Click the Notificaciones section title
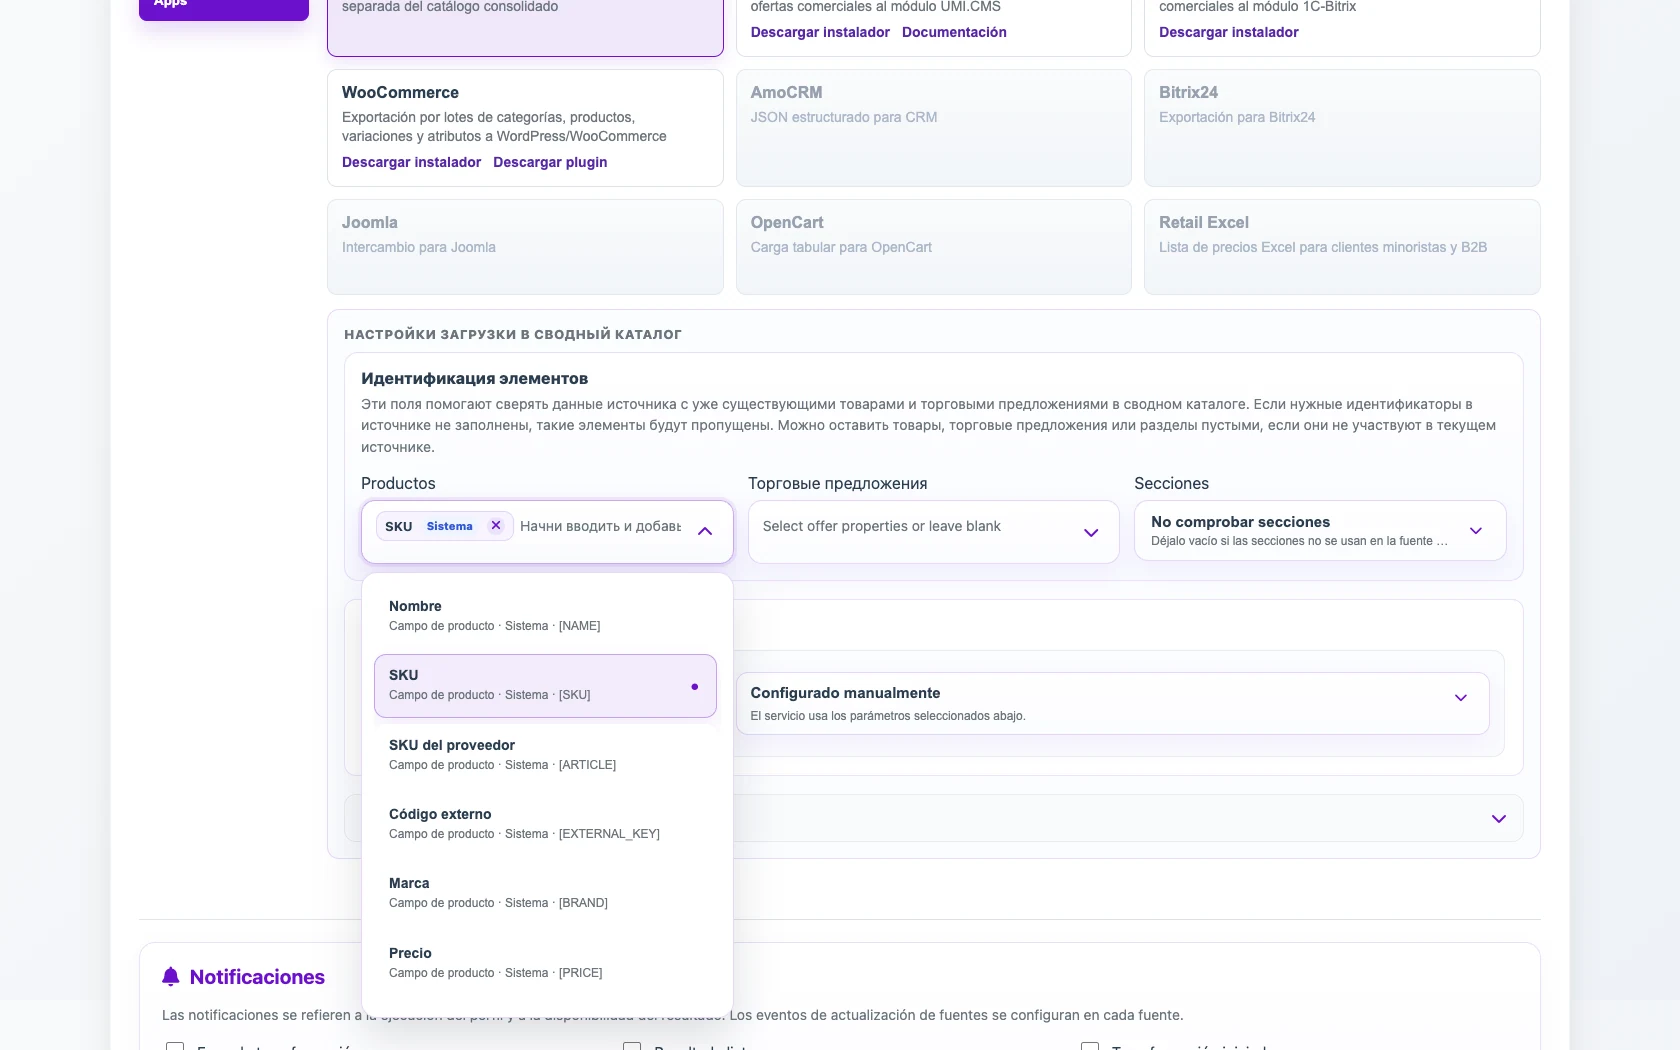This screenshot has height=1050, width=1680. 257,977
